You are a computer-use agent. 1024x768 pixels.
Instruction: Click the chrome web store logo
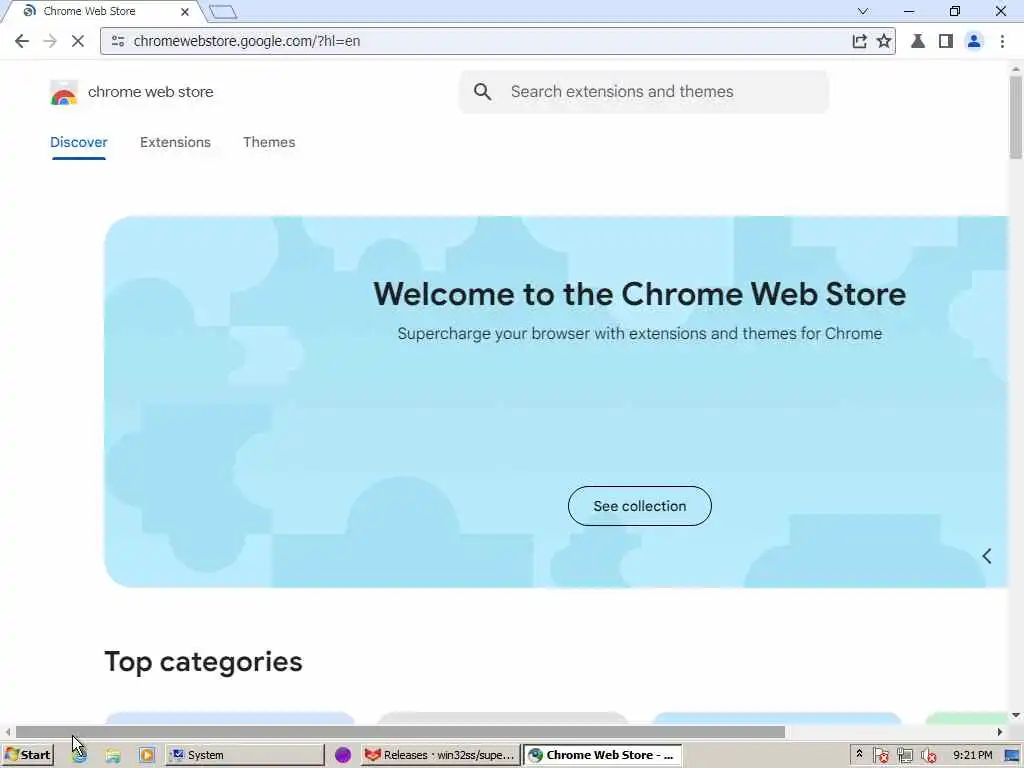point(64,93)
